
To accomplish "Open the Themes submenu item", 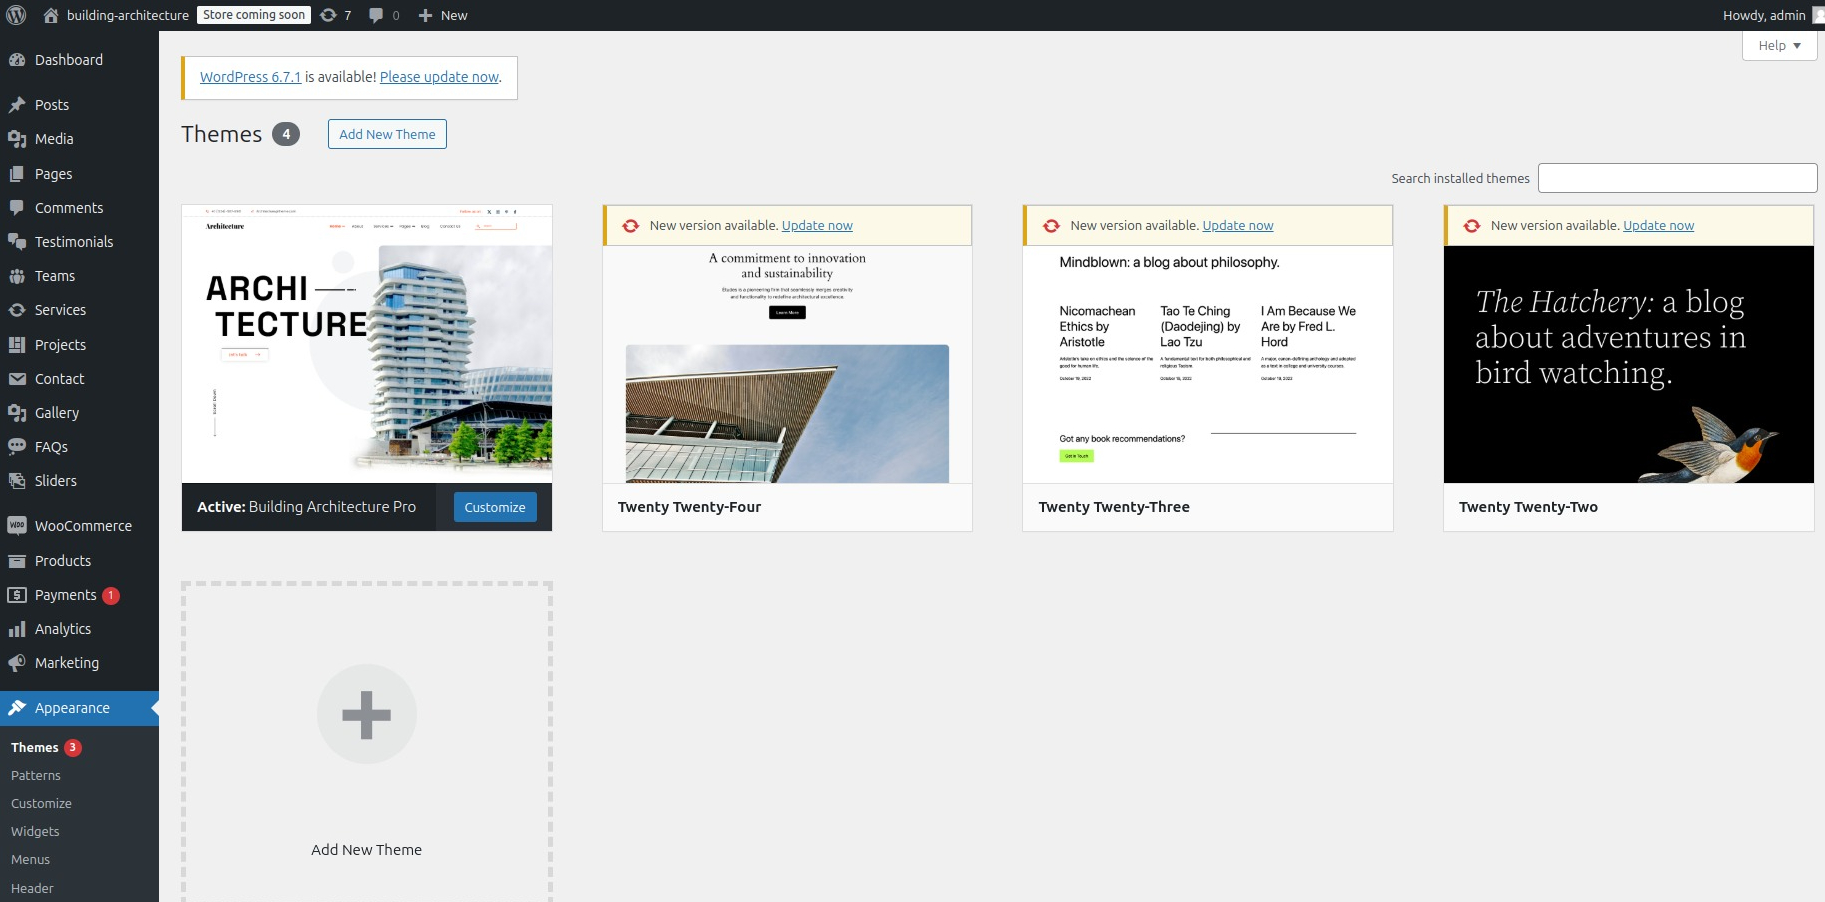I will [35, 748].
